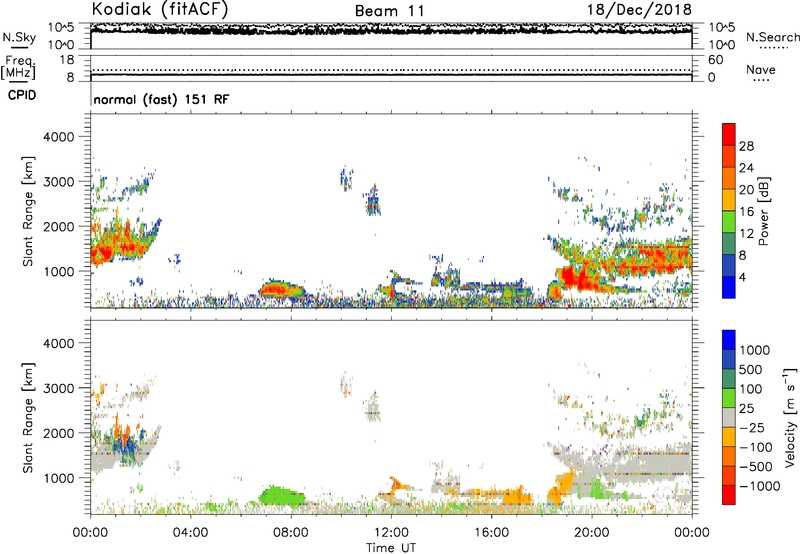
Task: Click the "18" frequency axis label
Action: click(67, 60)
